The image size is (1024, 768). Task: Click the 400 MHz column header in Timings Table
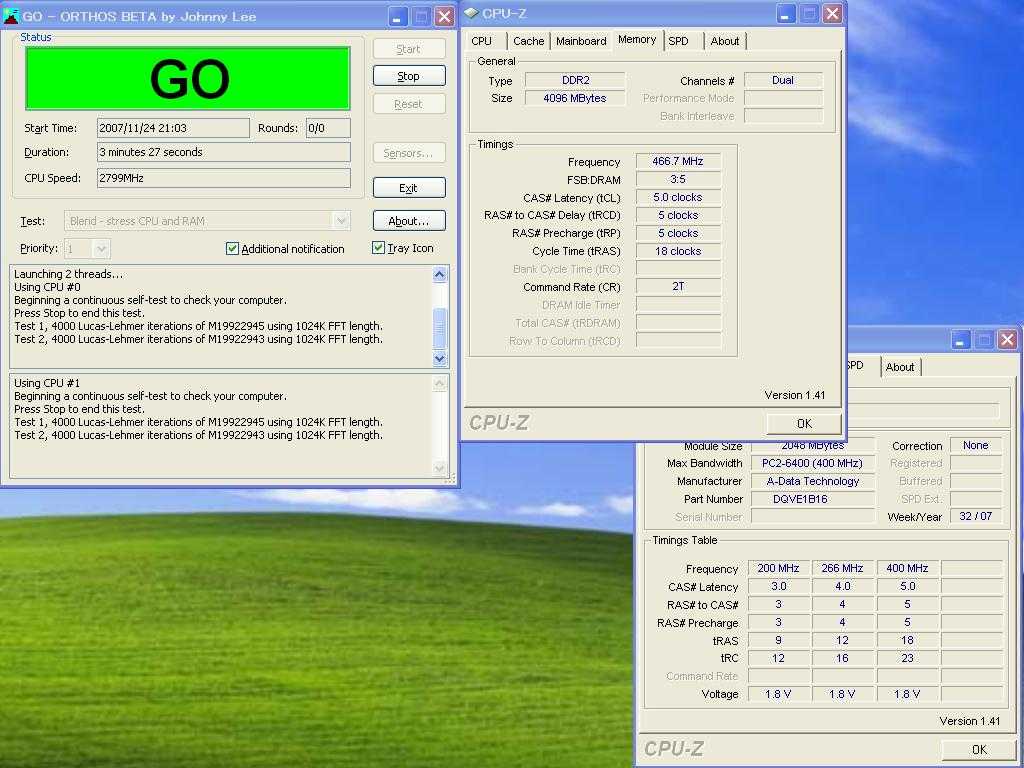pos(907,568)
